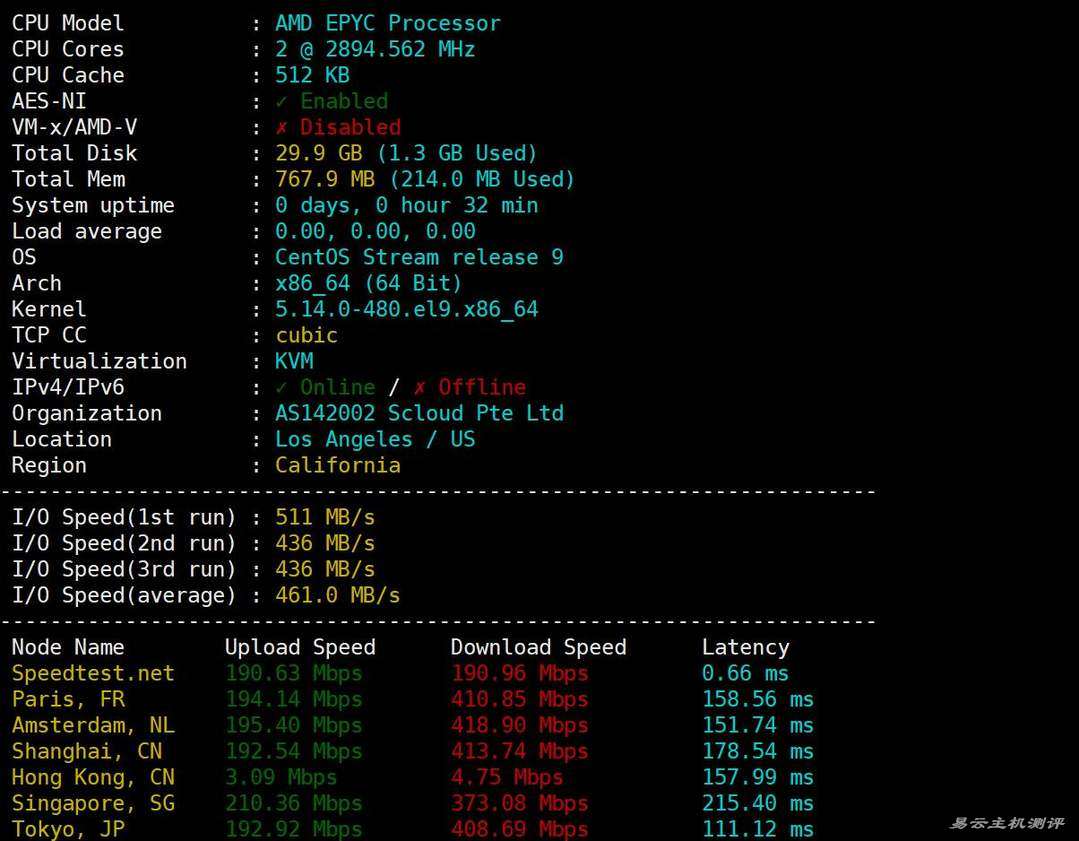Select the AS142002 Scloud Pte Ltd text
This screenshot has height=841, width=1079.
(419, 413)
